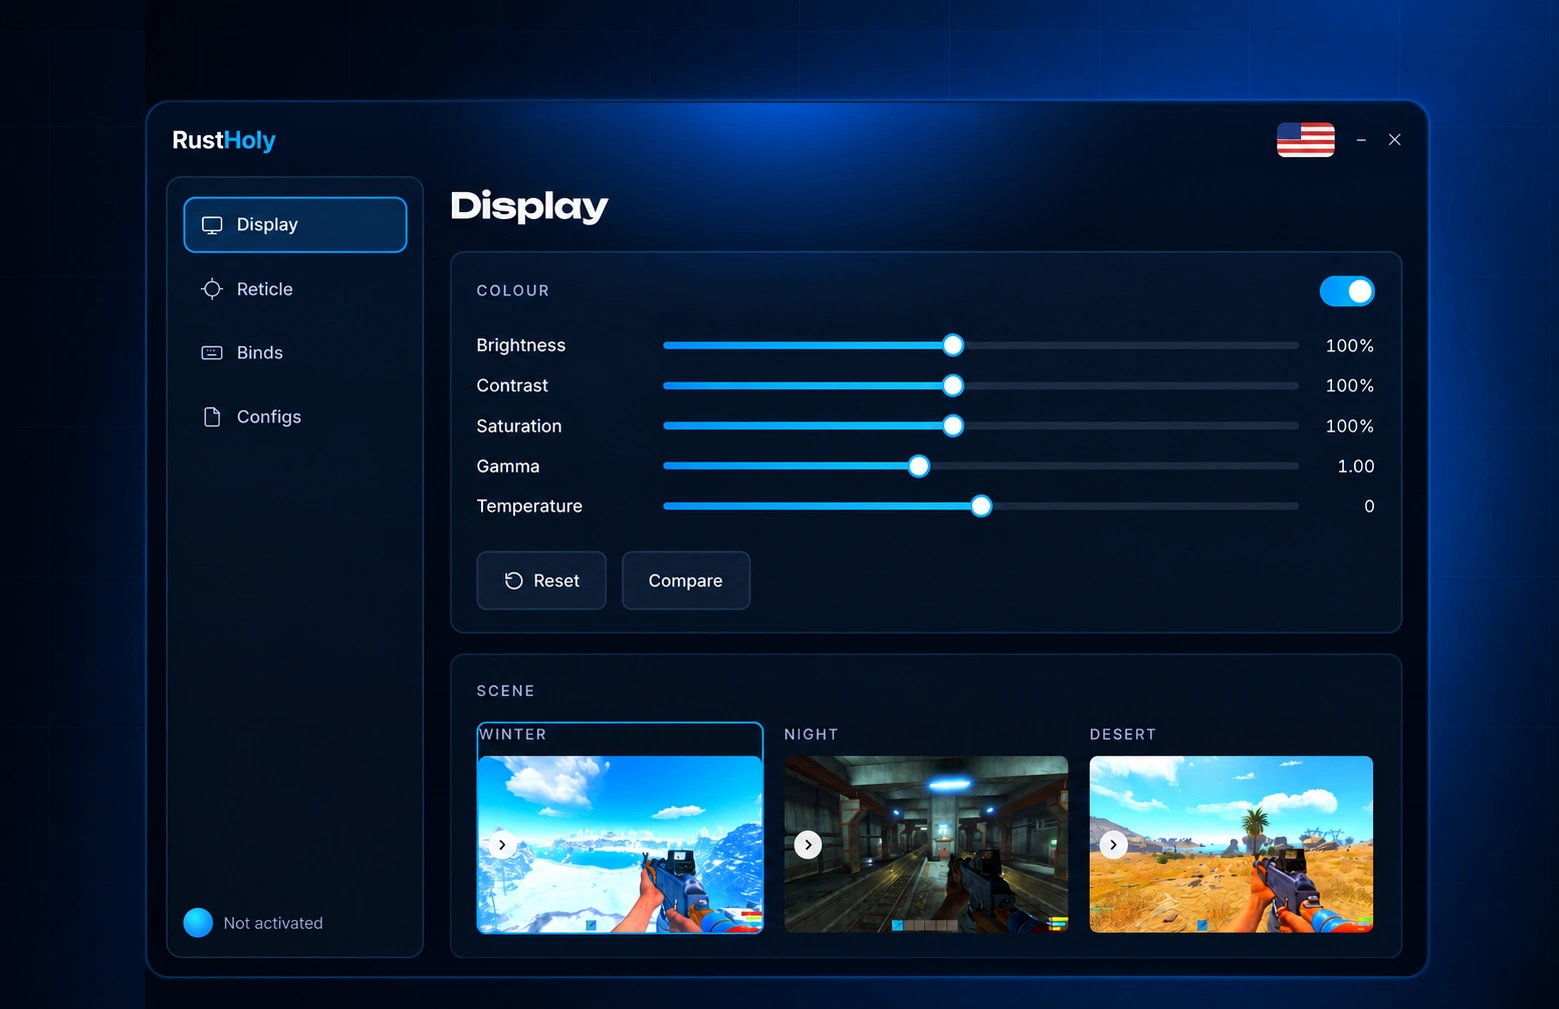Click the "Not activated" status text
1559x1009 pixels.
click(273, 923)
